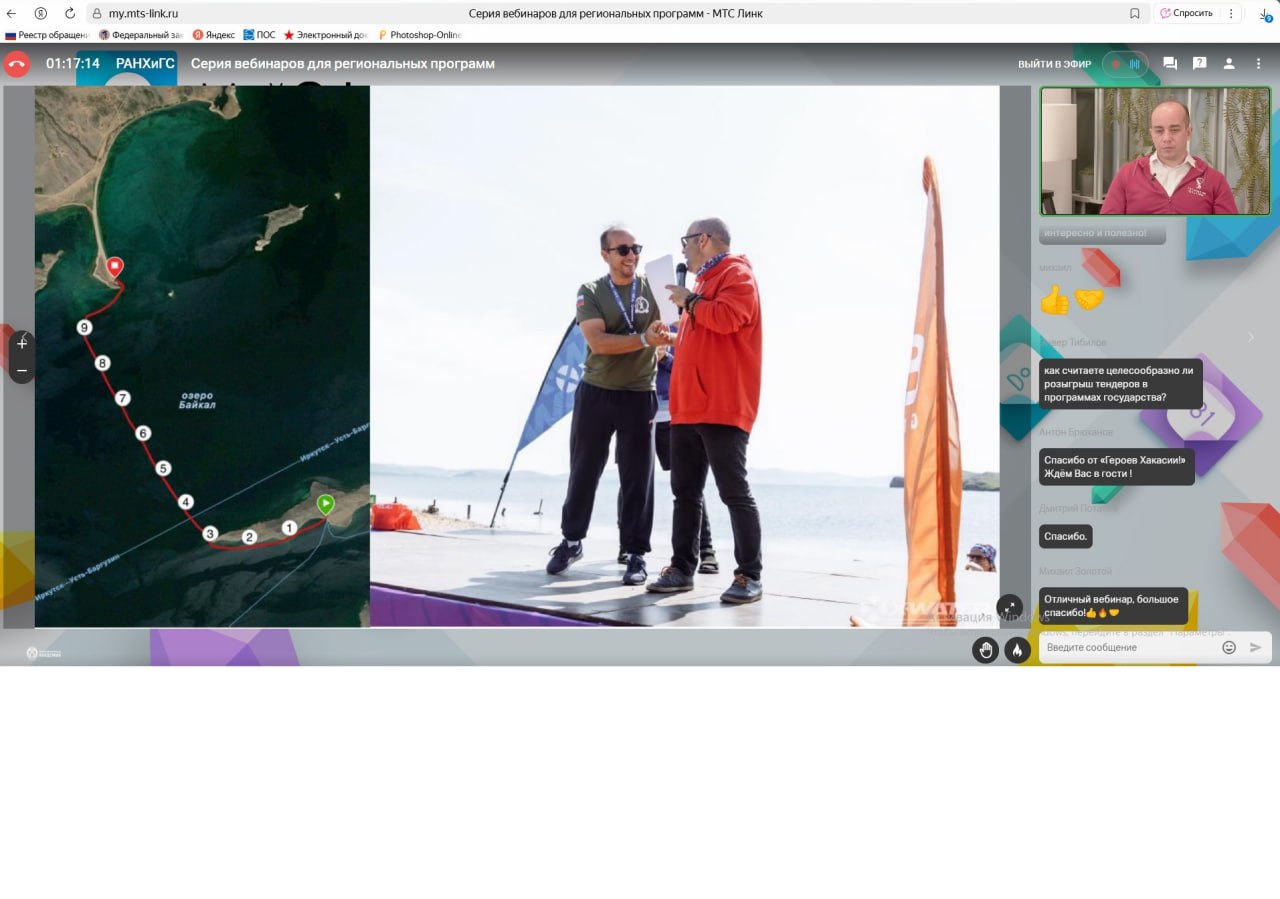
Task: Collapse the chat side panel arrow
Action: click(1250, 338)
